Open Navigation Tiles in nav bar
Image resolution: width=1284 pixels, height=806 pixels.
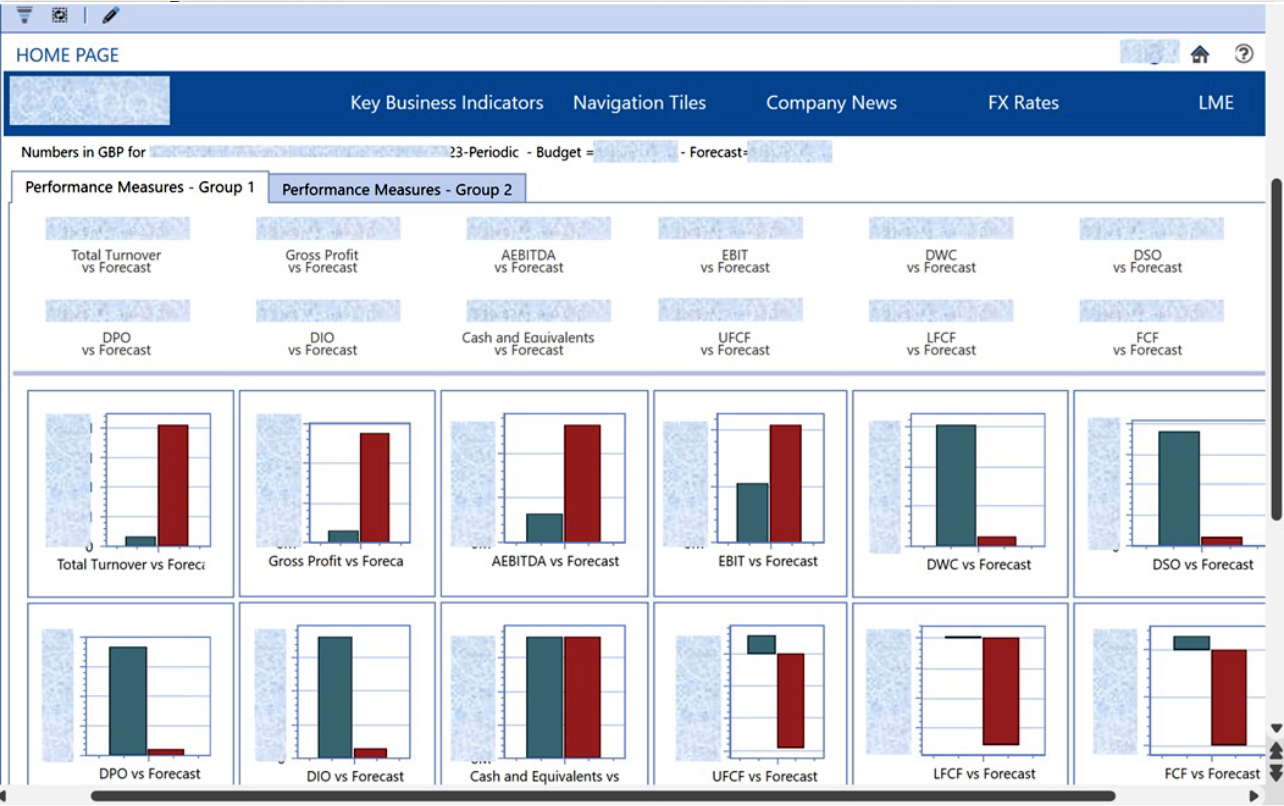coord(639,103)
